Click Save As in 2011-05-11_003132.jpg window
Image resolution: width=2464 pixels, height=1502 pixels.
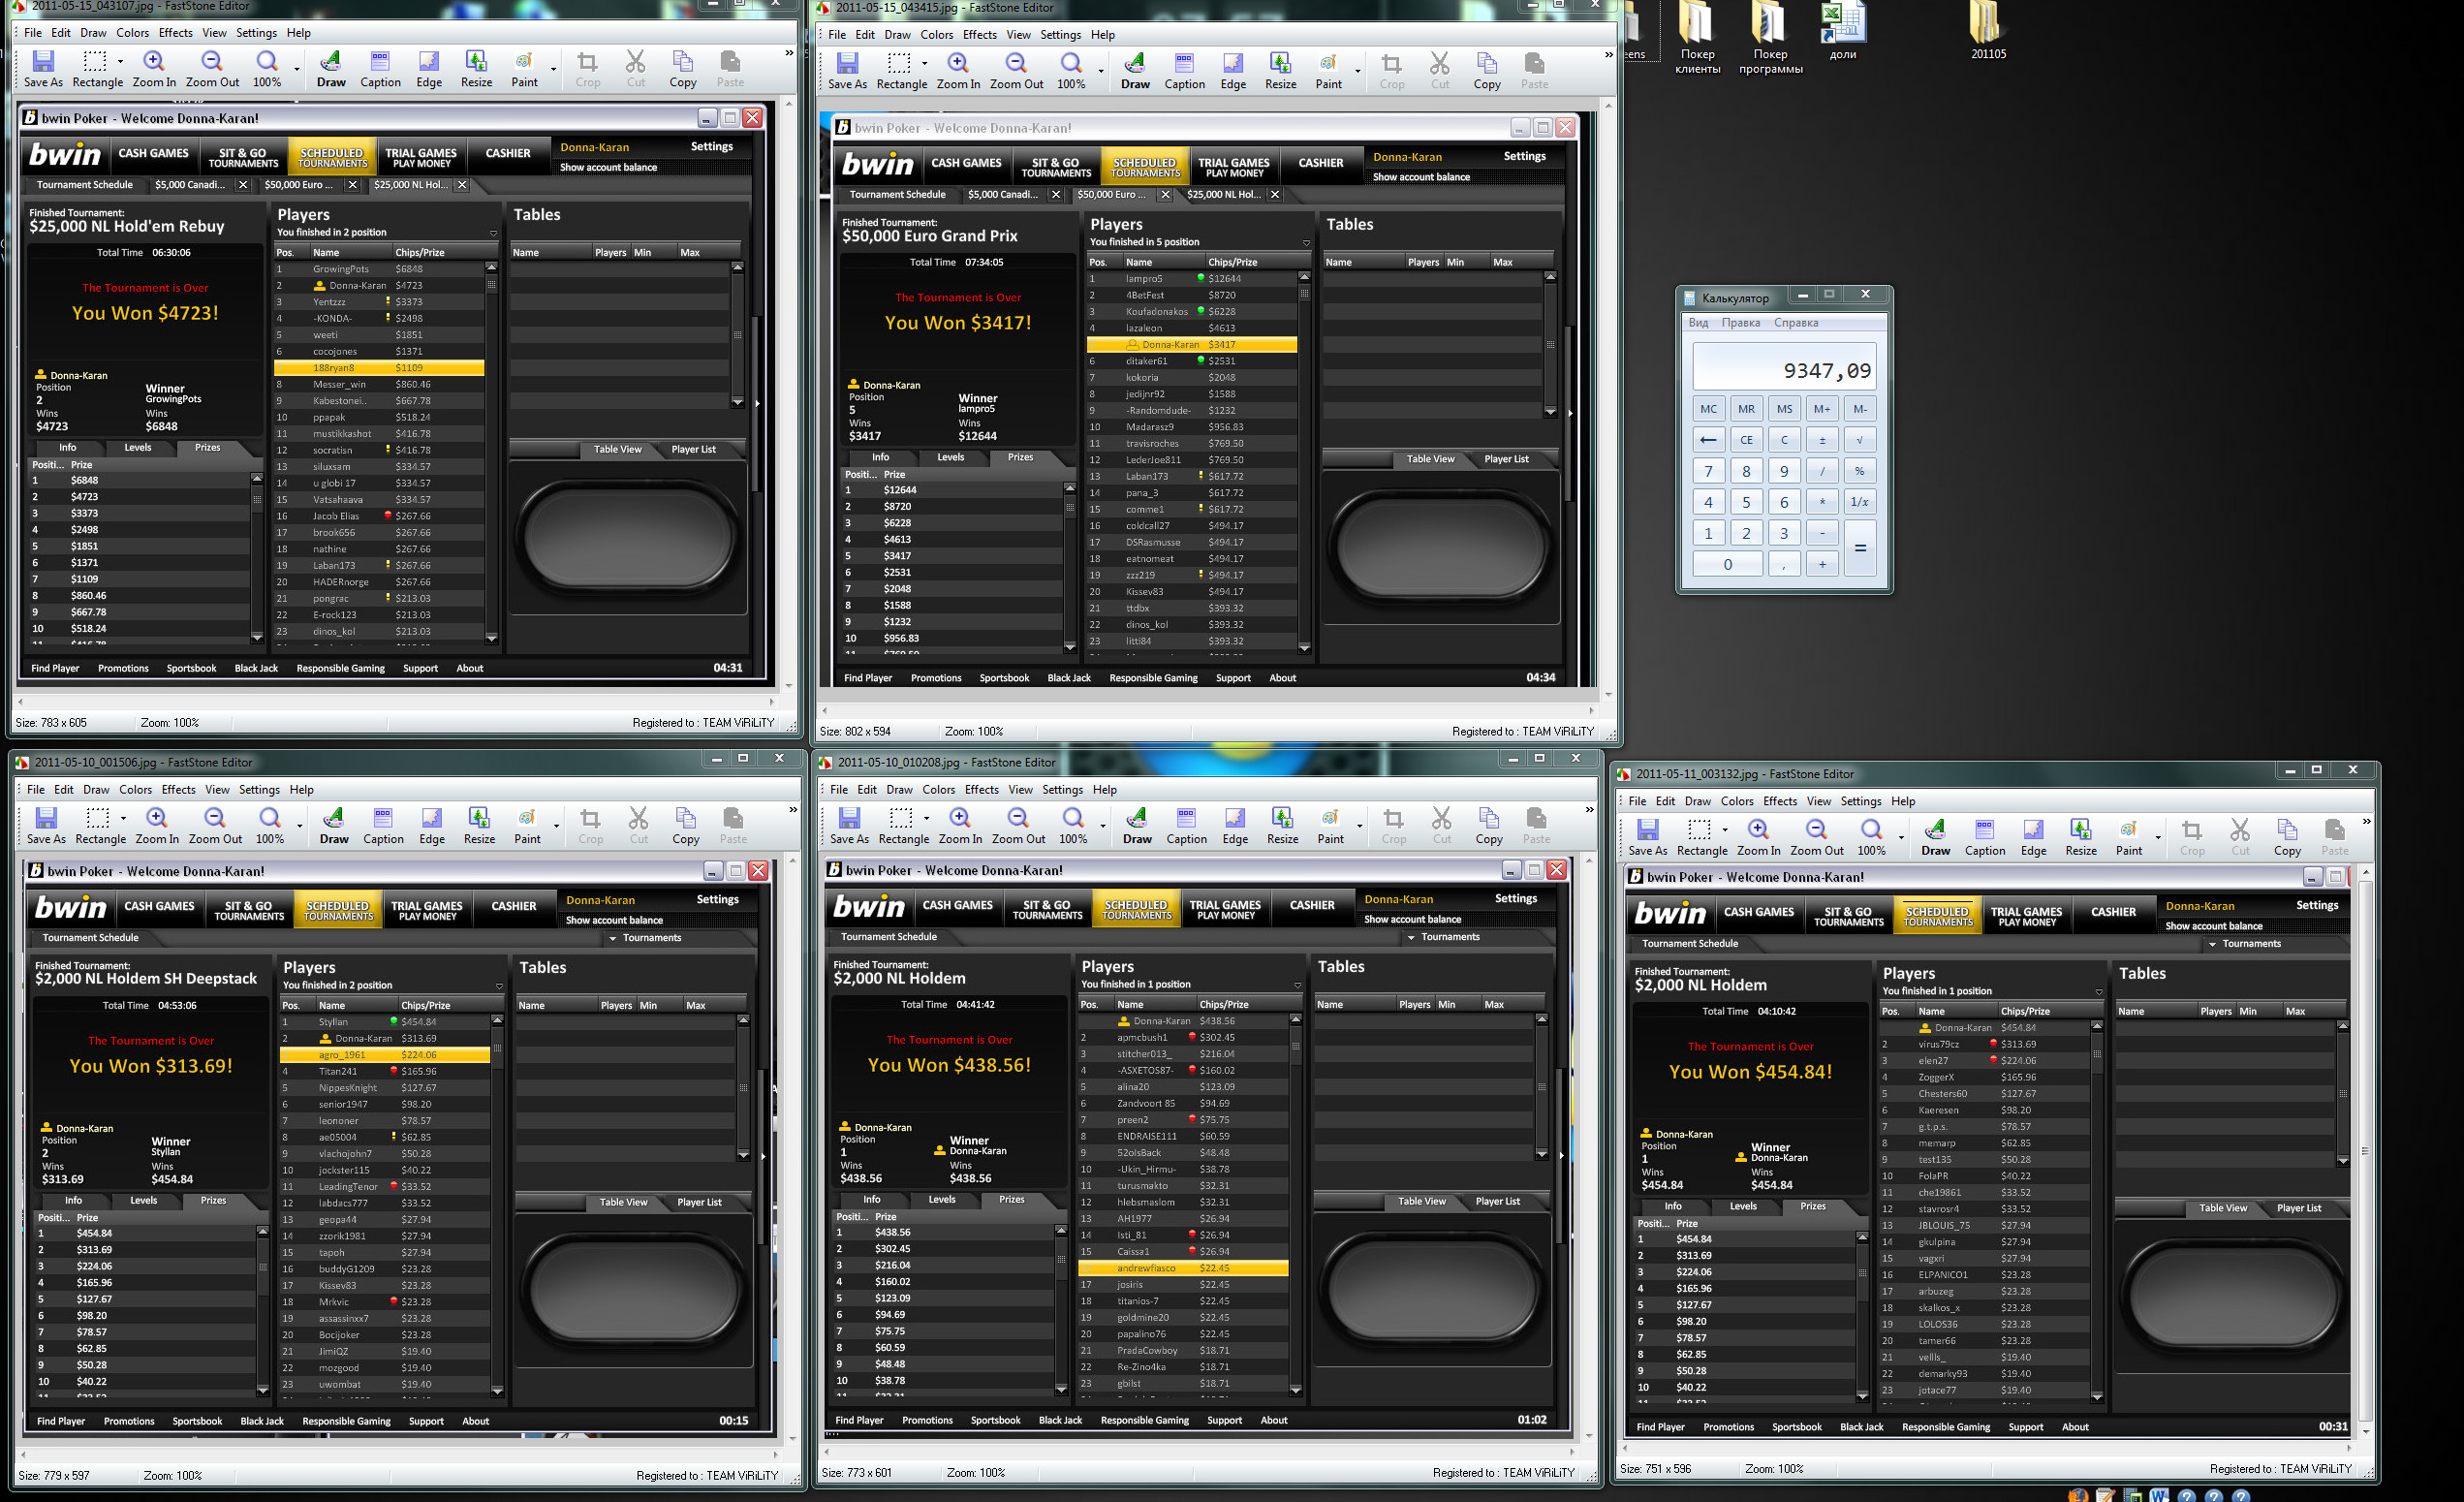[1647, 838]
